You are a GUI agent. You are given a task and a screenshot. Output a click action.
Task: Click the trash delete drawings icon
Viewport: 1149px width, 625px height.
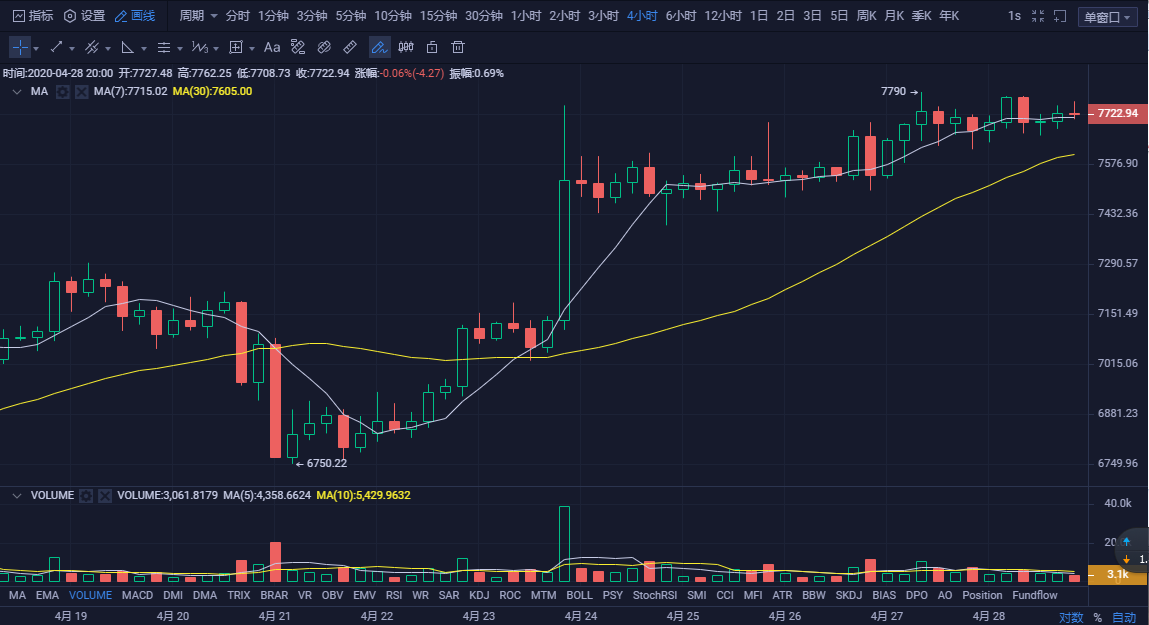tap(458, 47)
